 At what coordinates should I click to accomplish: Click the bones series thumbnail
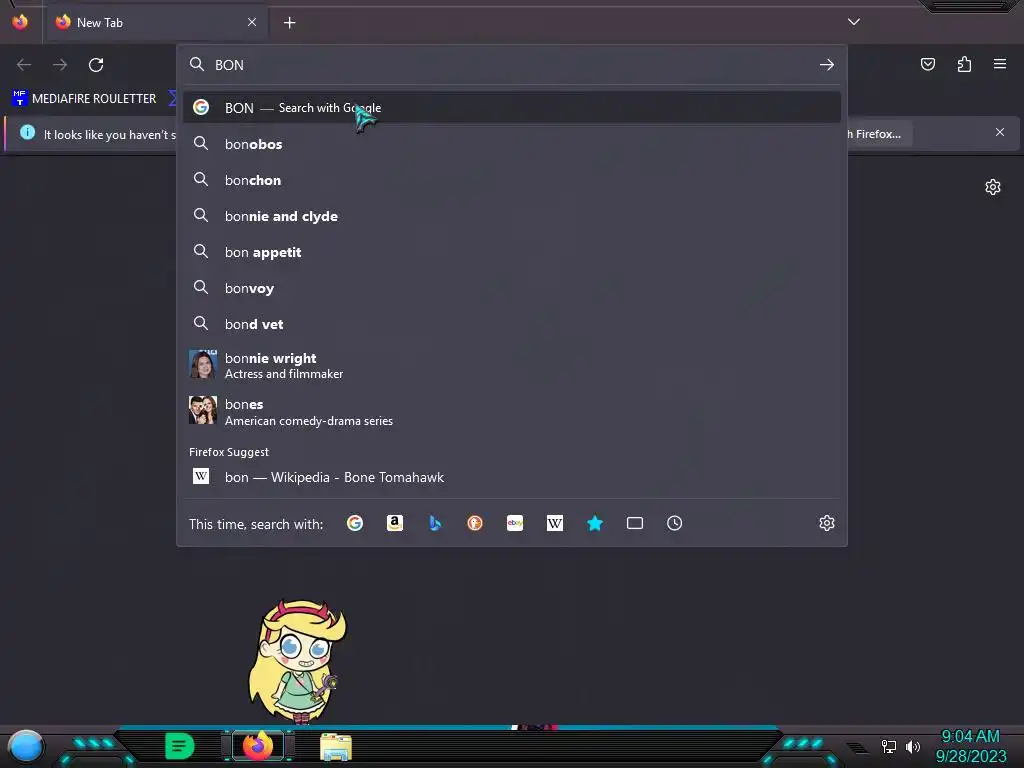pos(202,410)
